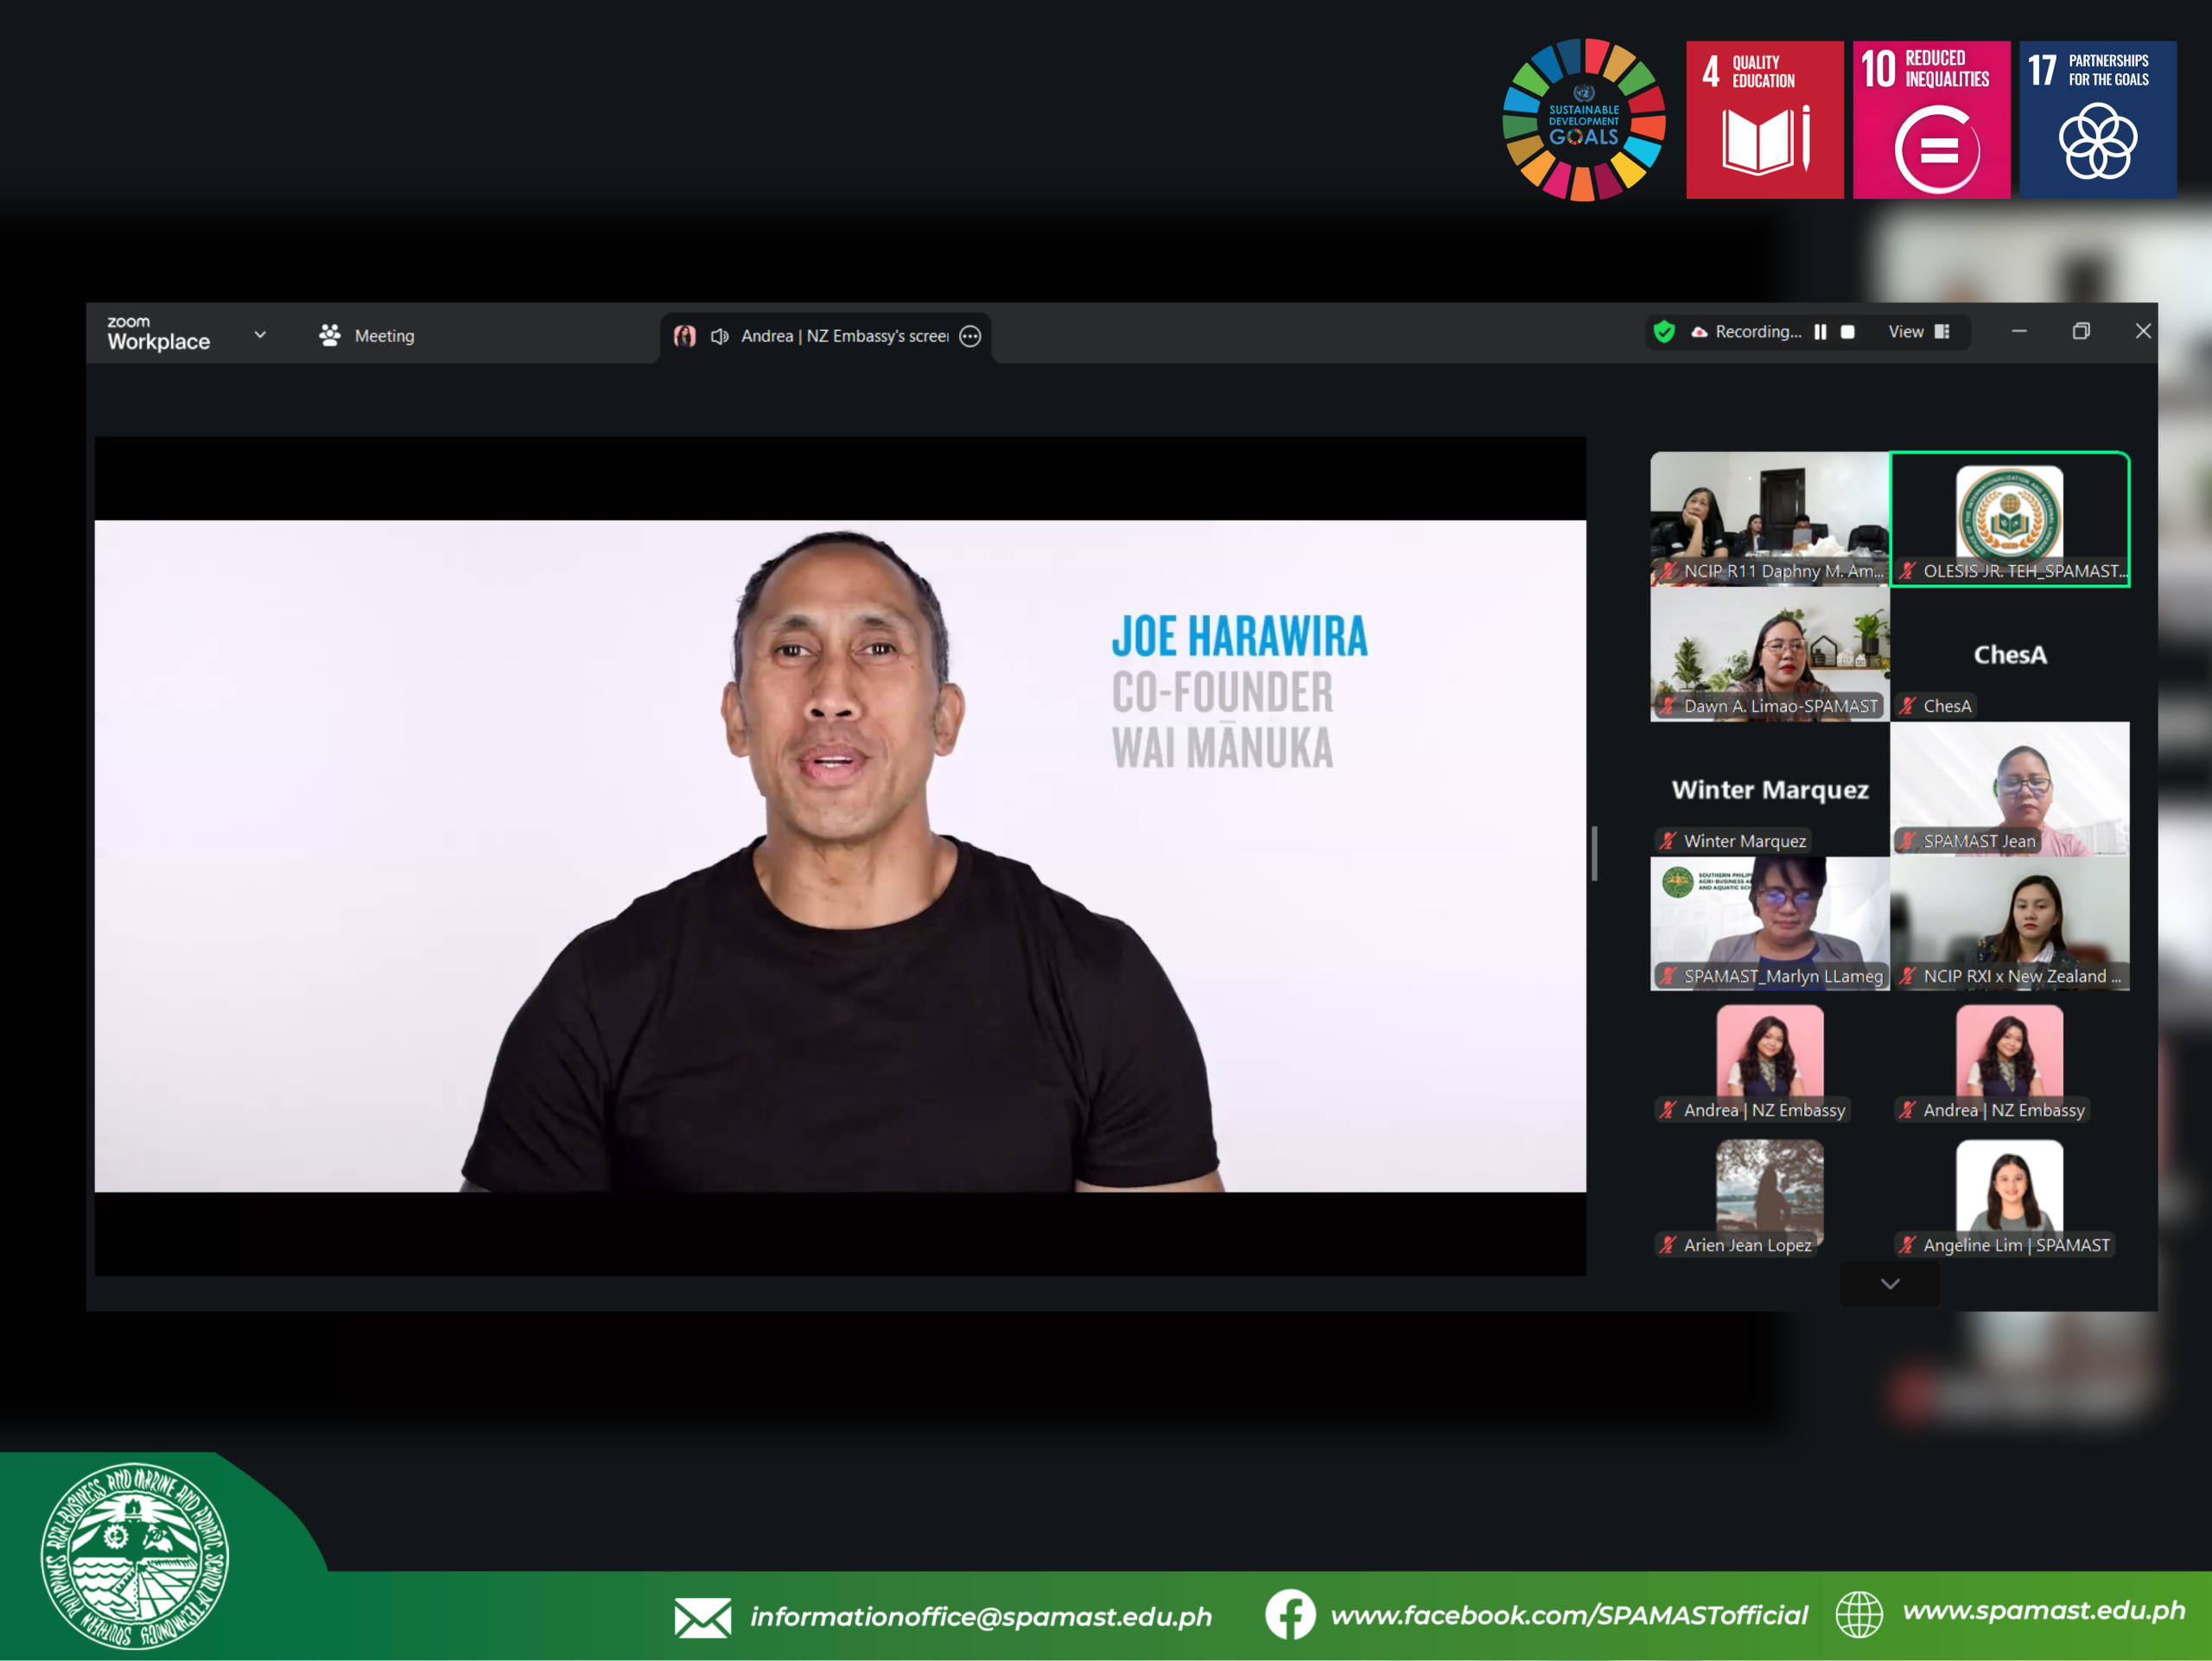Image resolution: width=2212 pixels, height=1661 pixels.
Task: Show more participants with down chevron
Action: pos(1889,1284)
